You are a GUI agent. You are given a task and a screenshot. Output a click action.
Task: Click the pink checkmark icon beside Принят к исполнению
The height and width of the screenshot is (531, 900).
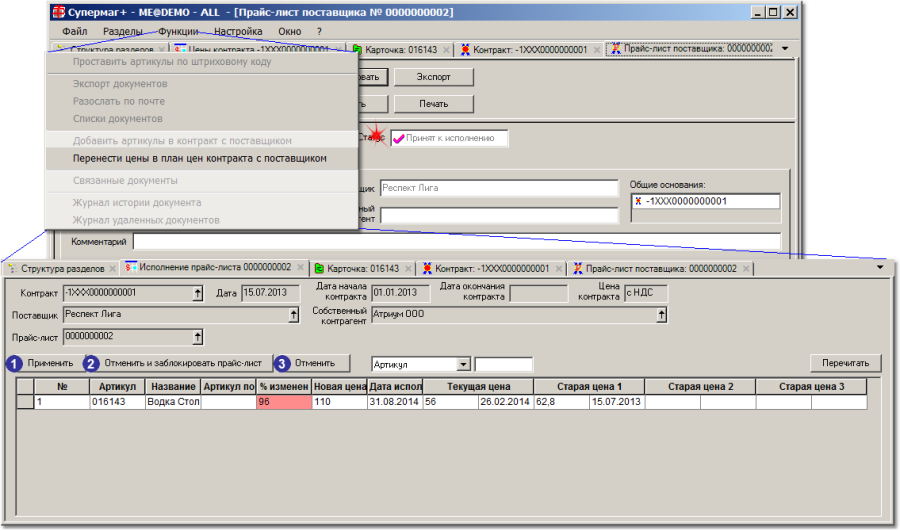click(x=398, y=138)
